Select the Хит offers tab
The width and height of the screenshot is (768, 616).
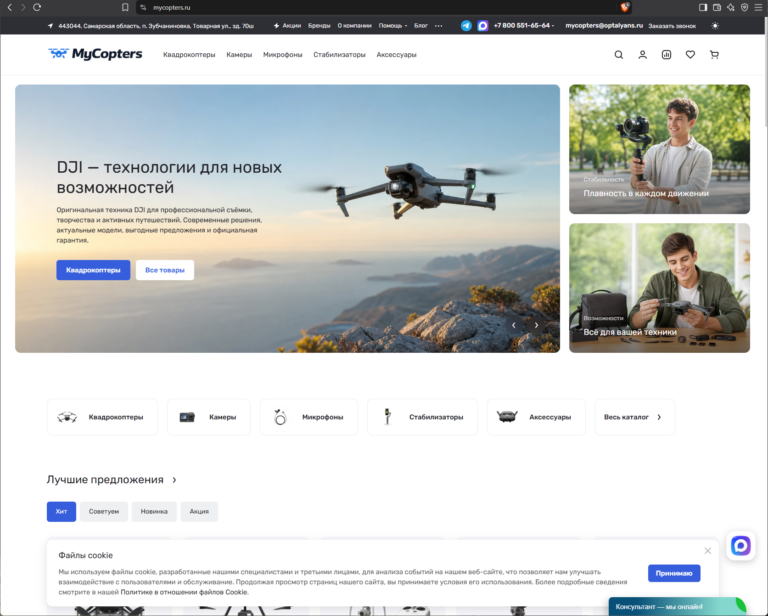pyautogui.click(x=61, y=511)
